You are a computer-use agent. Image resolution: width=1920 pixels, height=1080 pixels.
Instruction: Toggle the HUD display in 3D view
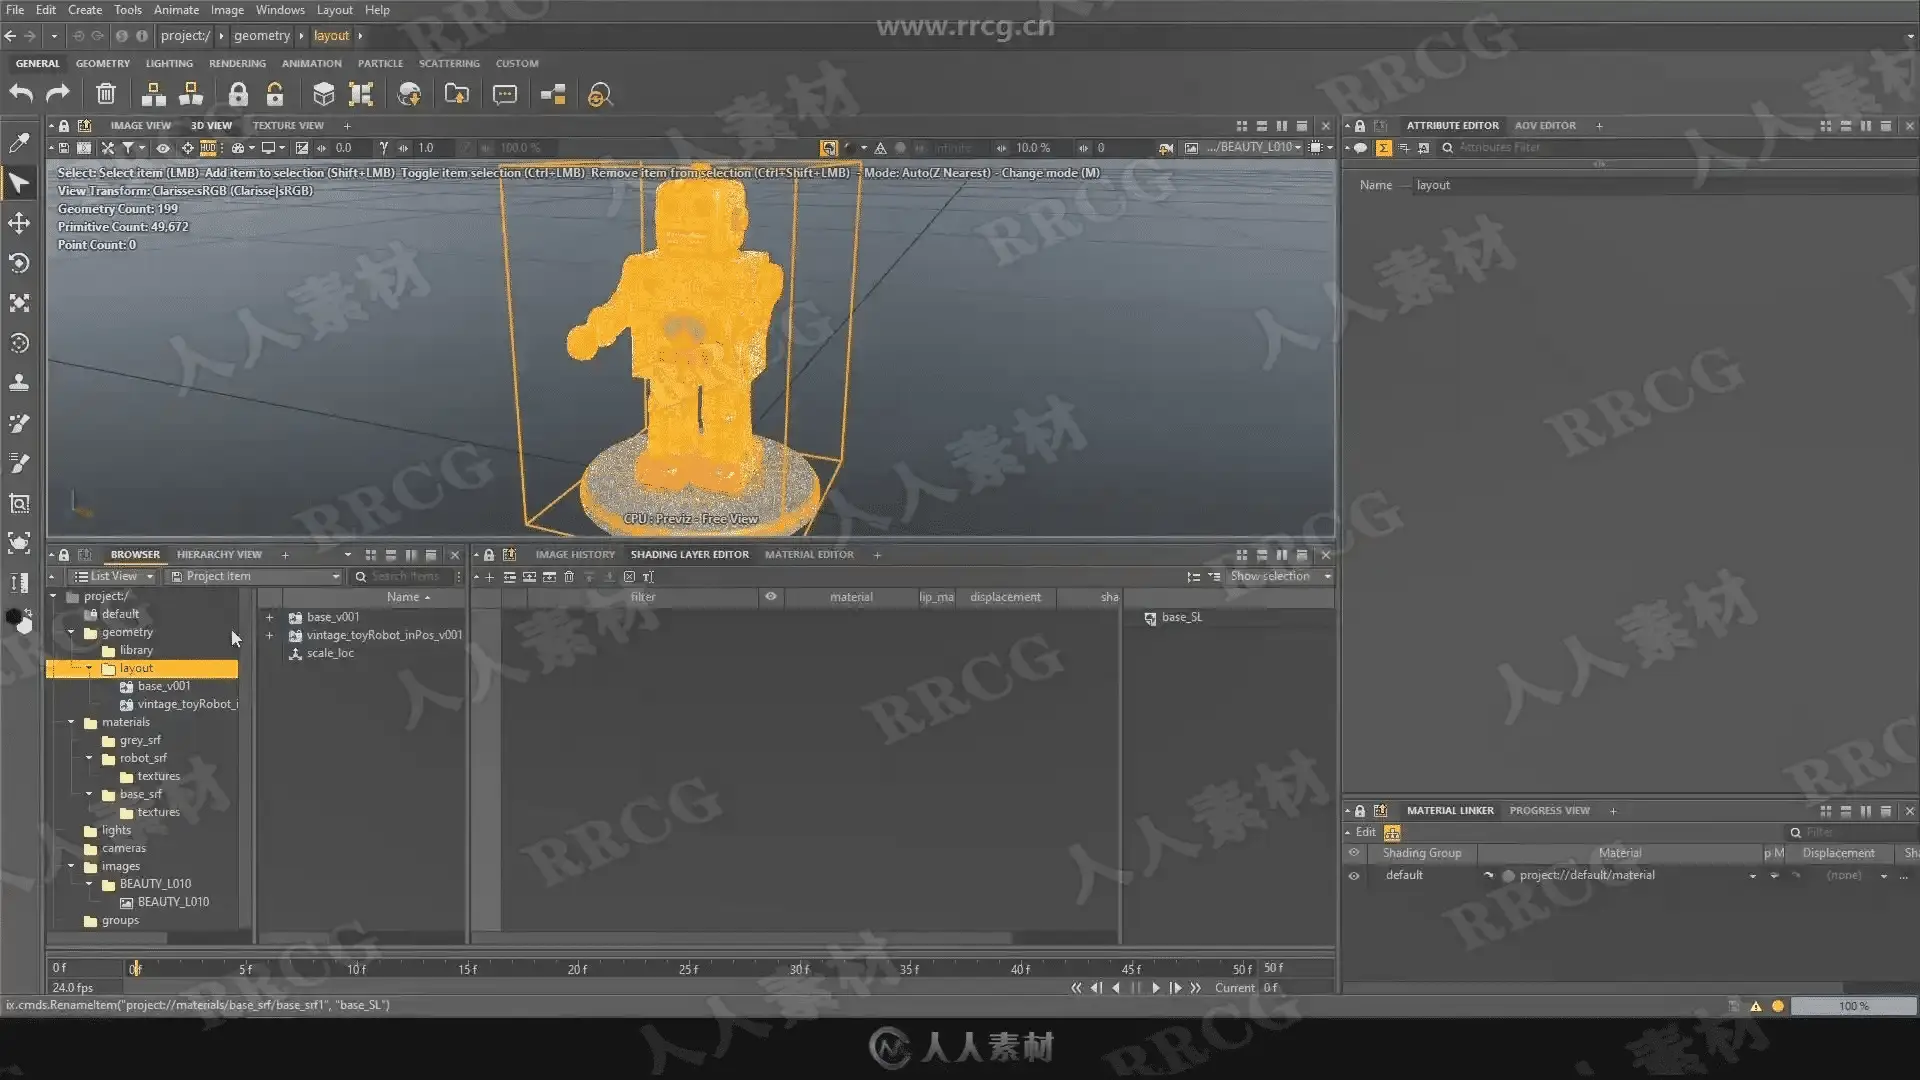coord(208,148)
